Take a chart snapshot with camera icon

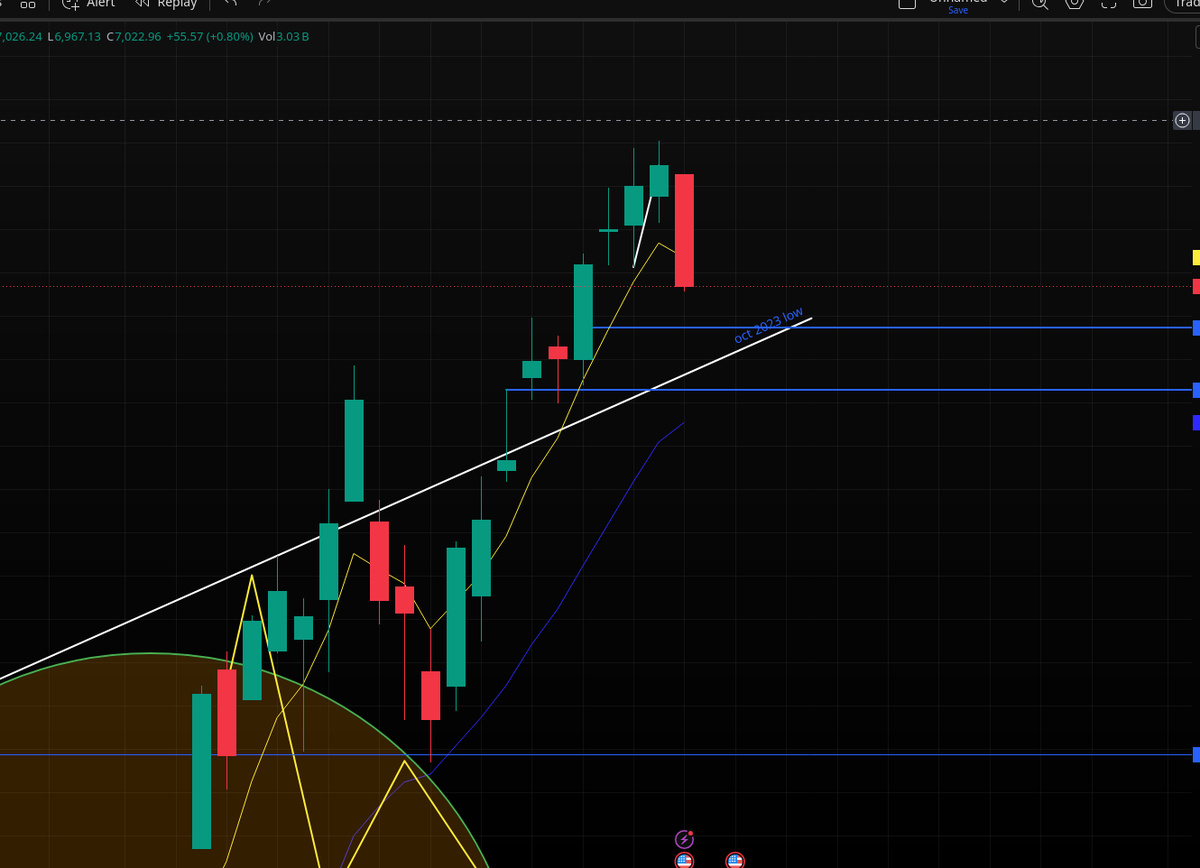1142,4
